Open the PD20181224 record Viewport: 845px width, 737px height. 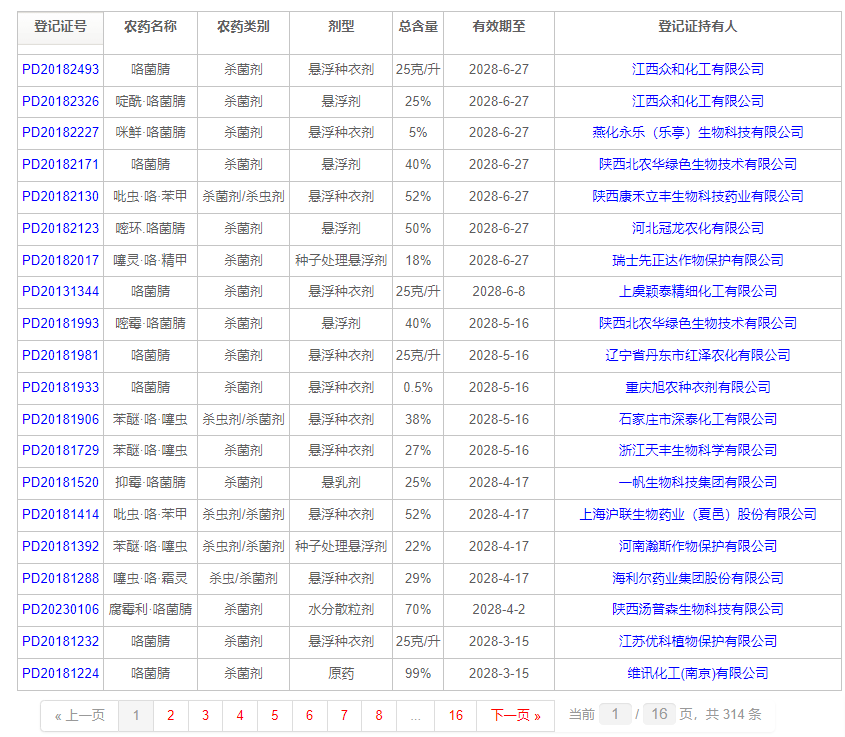pos(60,673)
